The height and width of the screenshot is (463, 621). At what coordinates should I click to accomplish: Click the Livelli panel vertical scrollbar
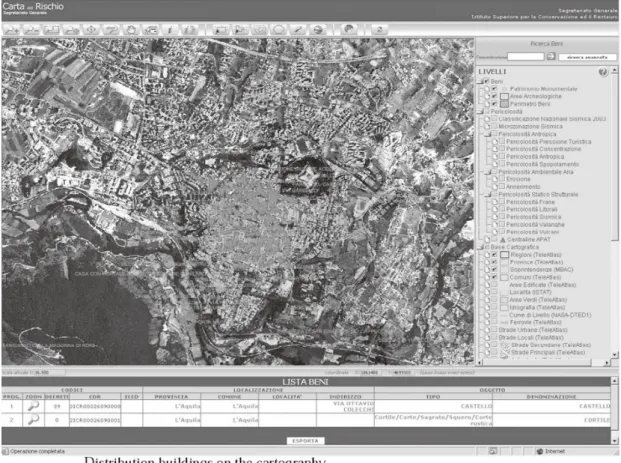[614, 212]
